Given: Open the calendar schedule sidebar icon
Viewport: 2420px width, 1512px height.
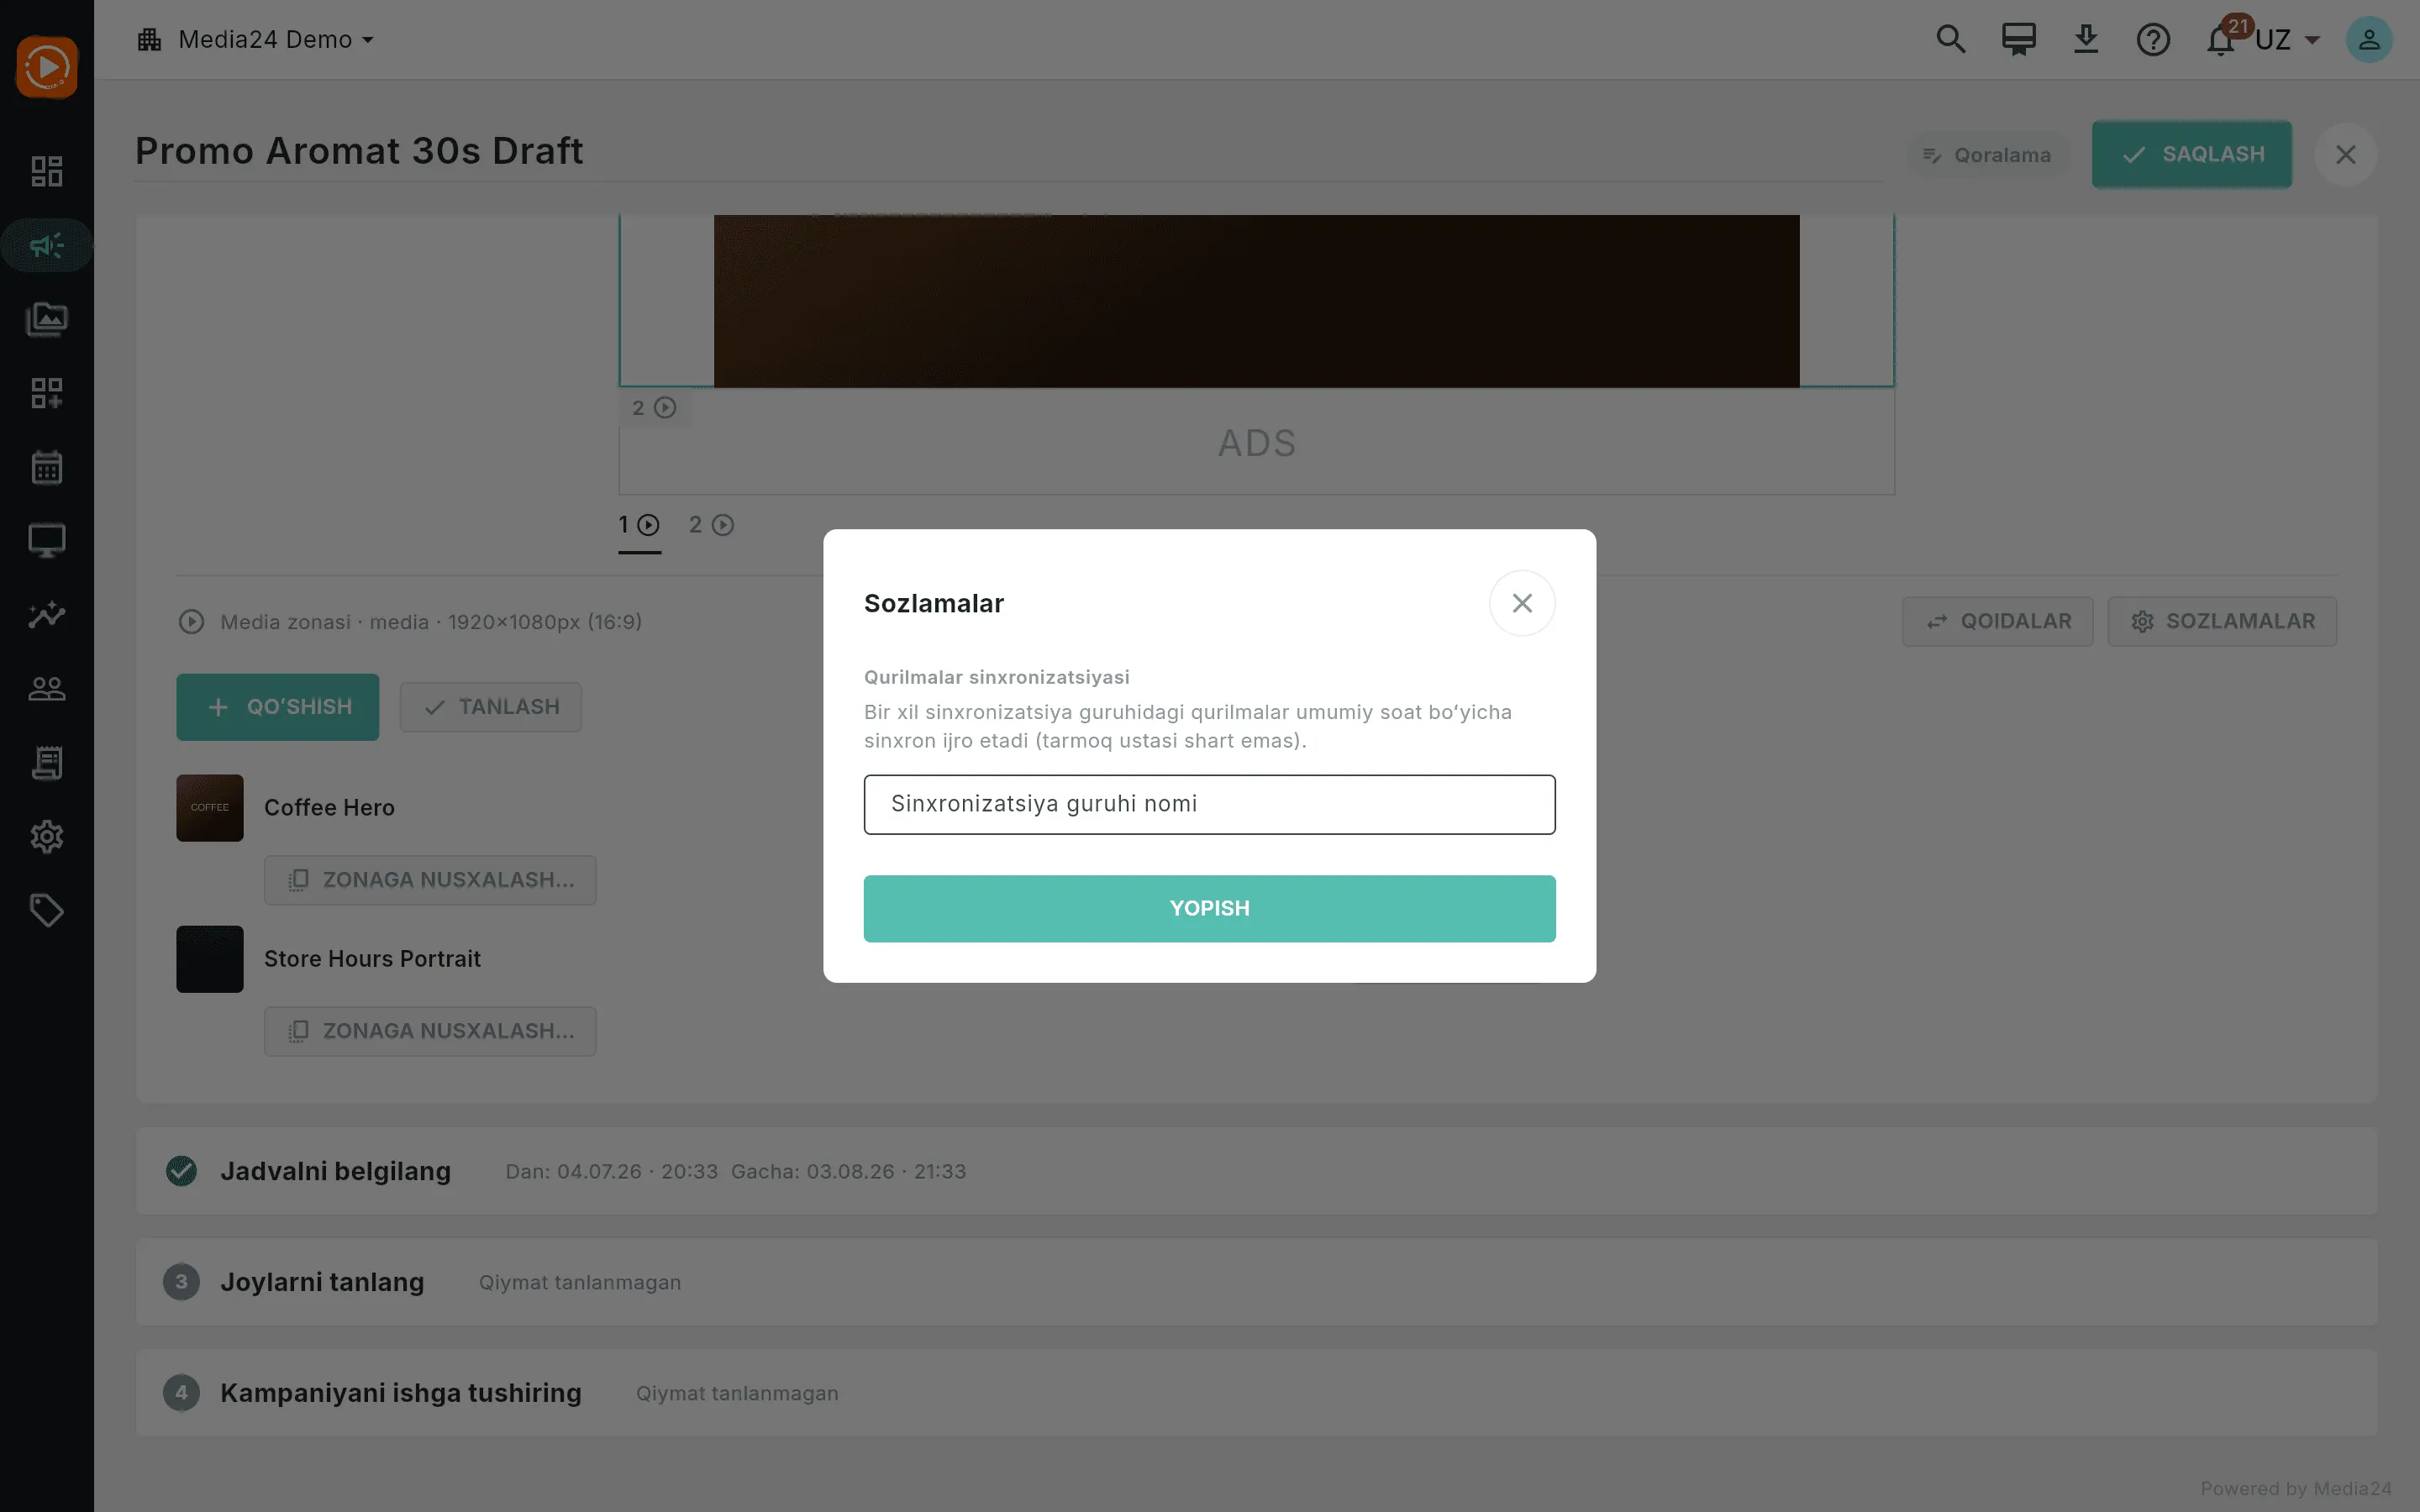Looking at the screenshot, I should coord(46,467).
